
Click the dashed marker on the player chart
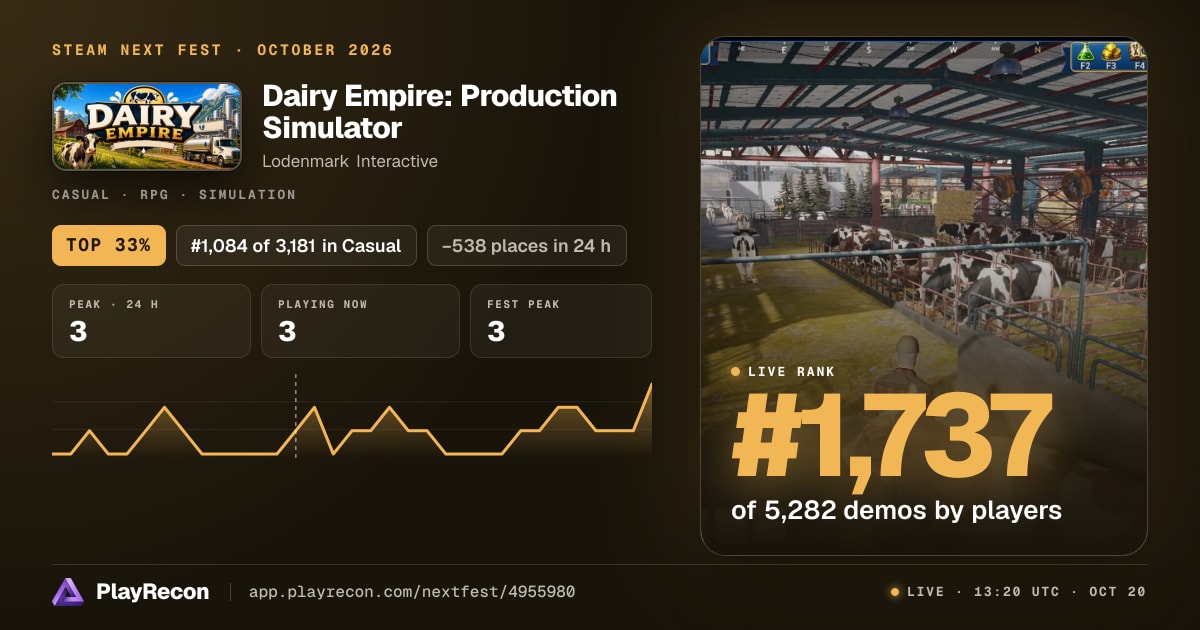pos(296,416)
